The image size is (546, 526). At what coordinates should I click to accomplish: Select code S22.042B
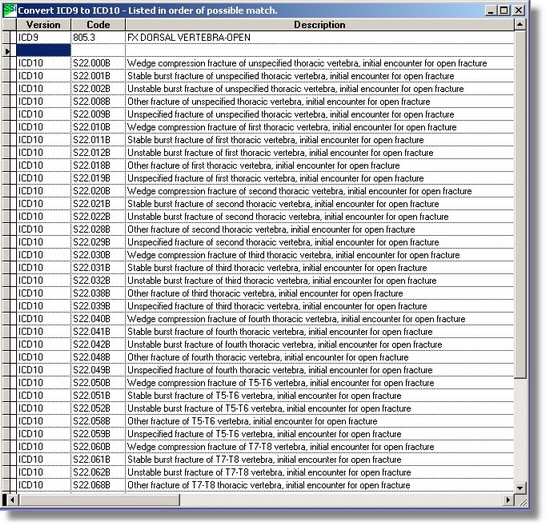(98, 344)
